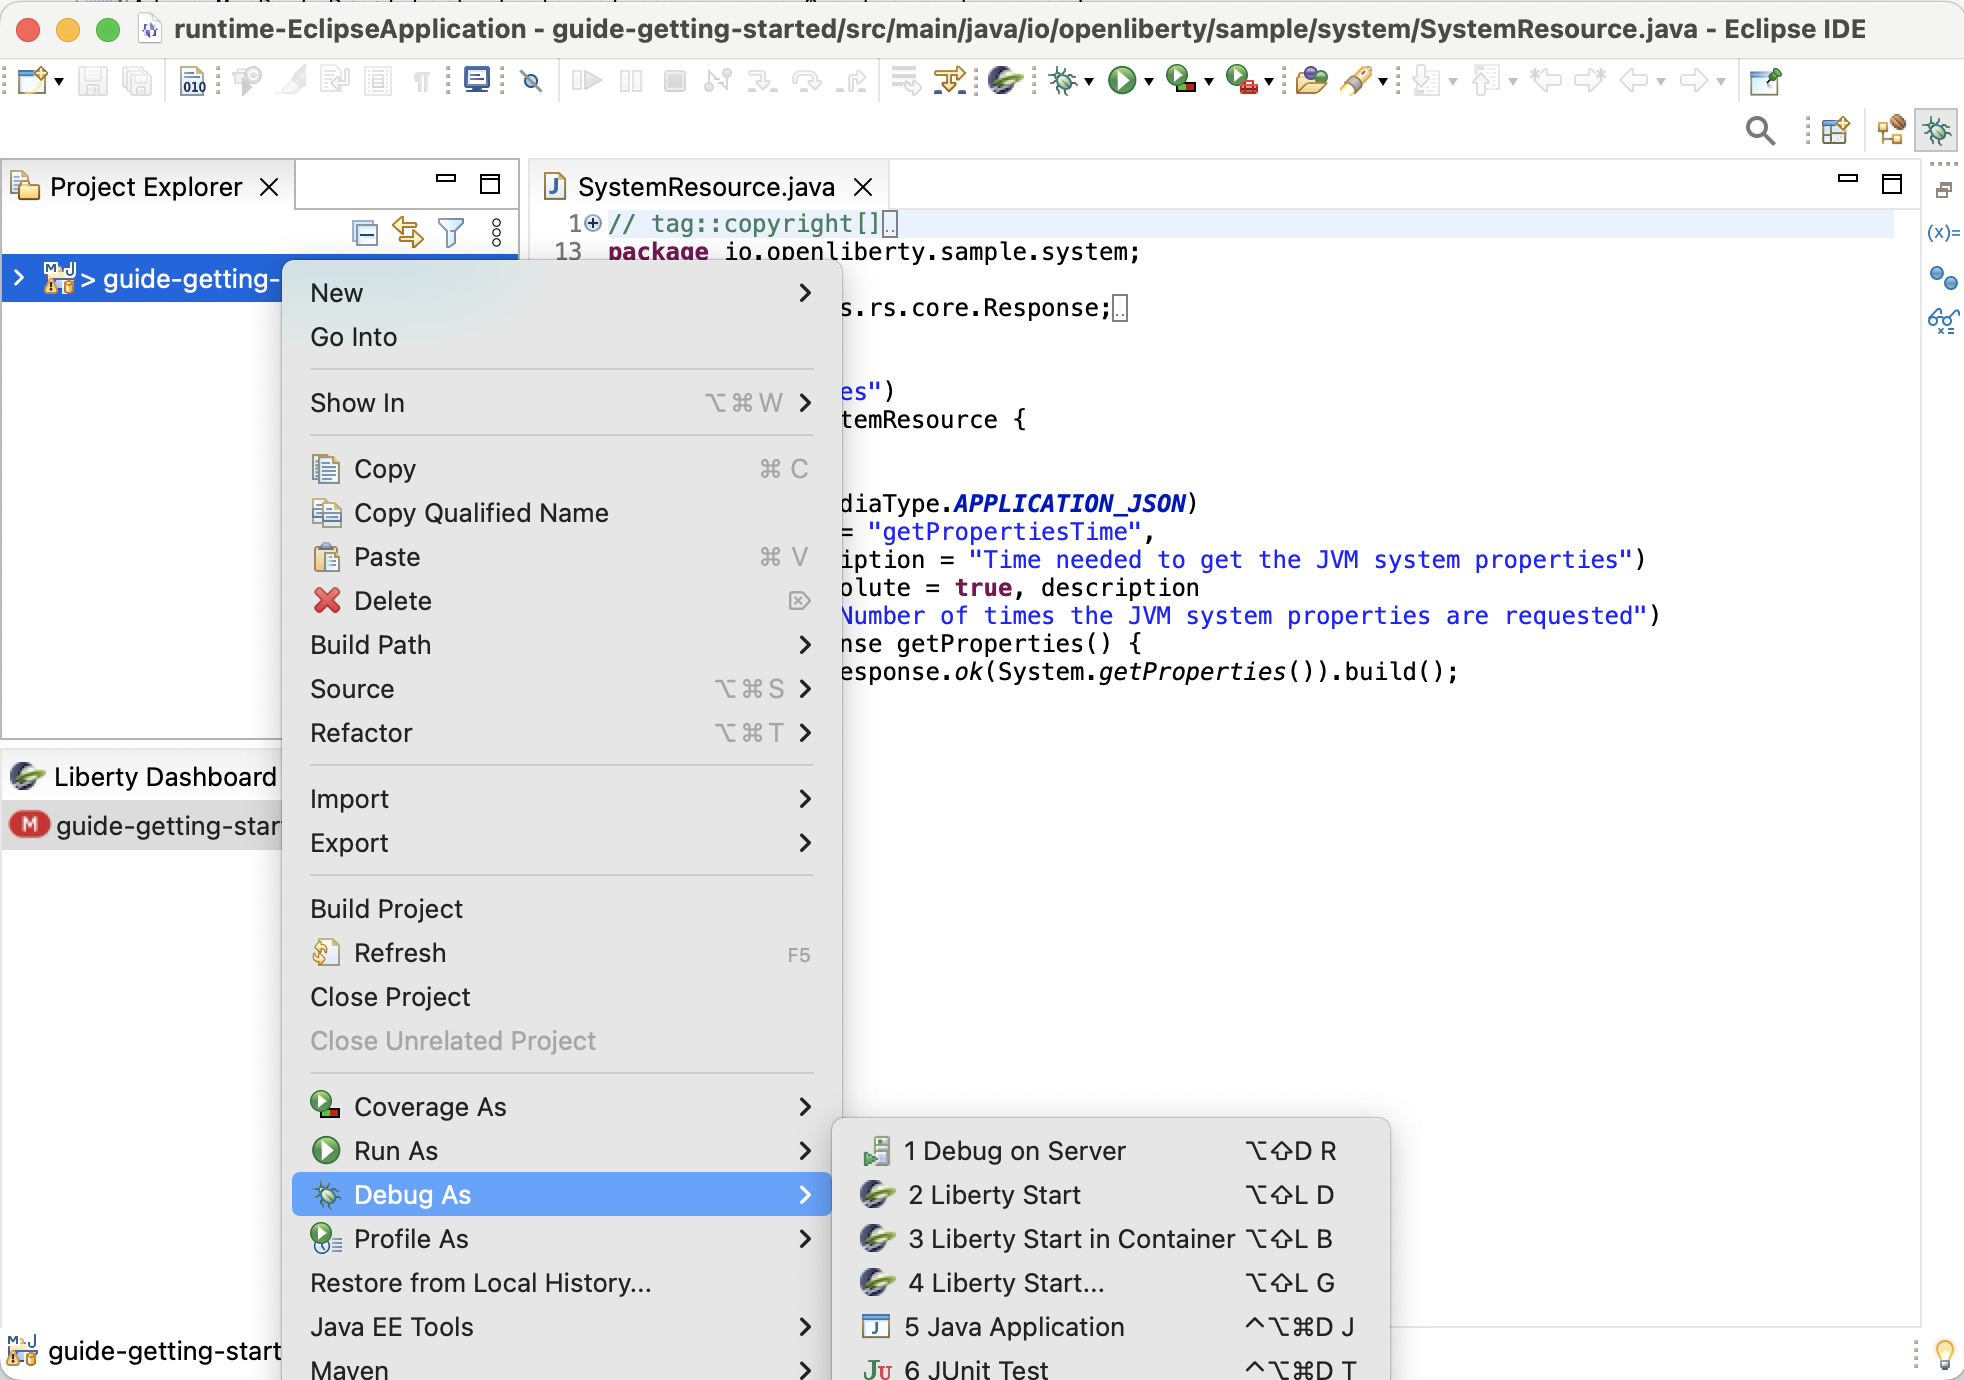Choose Paste in the context menu
The height and width of the screenshot is (1380, 1964).
point(562,557)
